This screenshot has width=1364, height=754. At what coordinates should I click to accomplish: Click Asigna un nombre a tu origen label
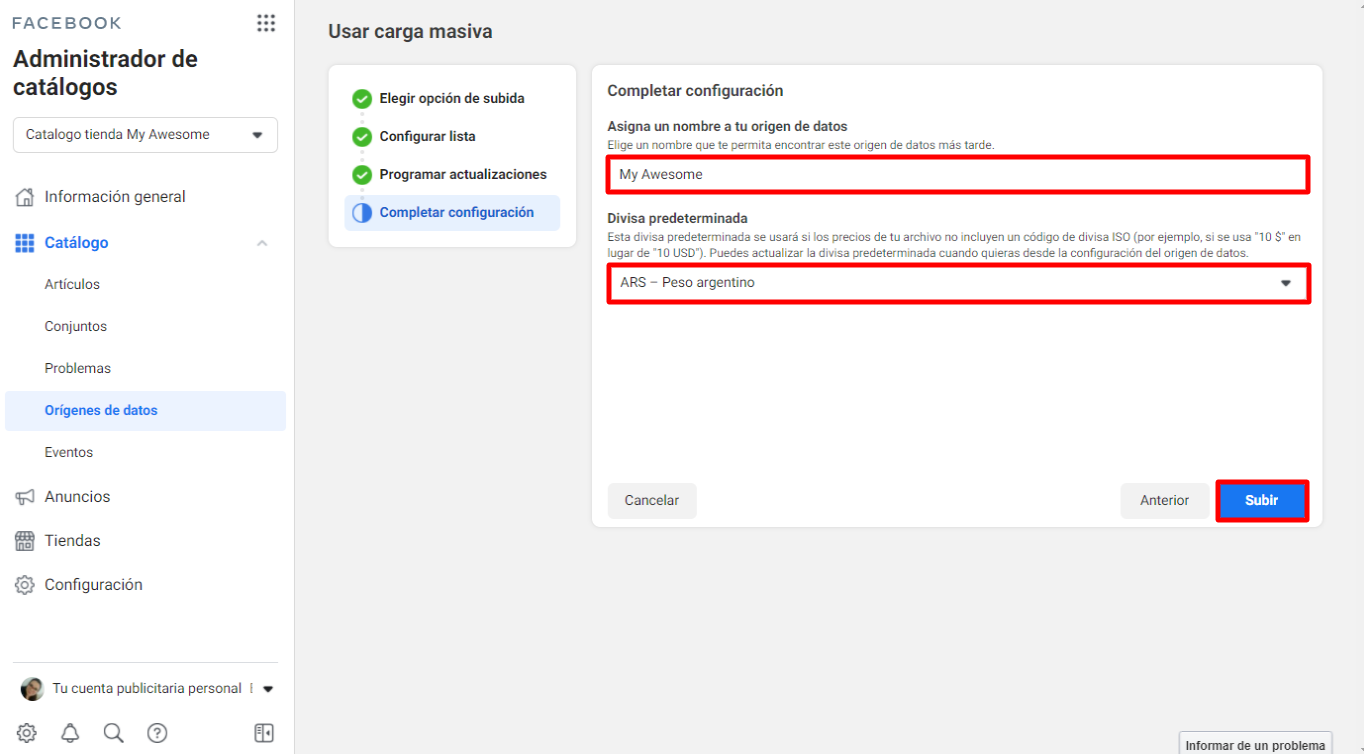728,127
